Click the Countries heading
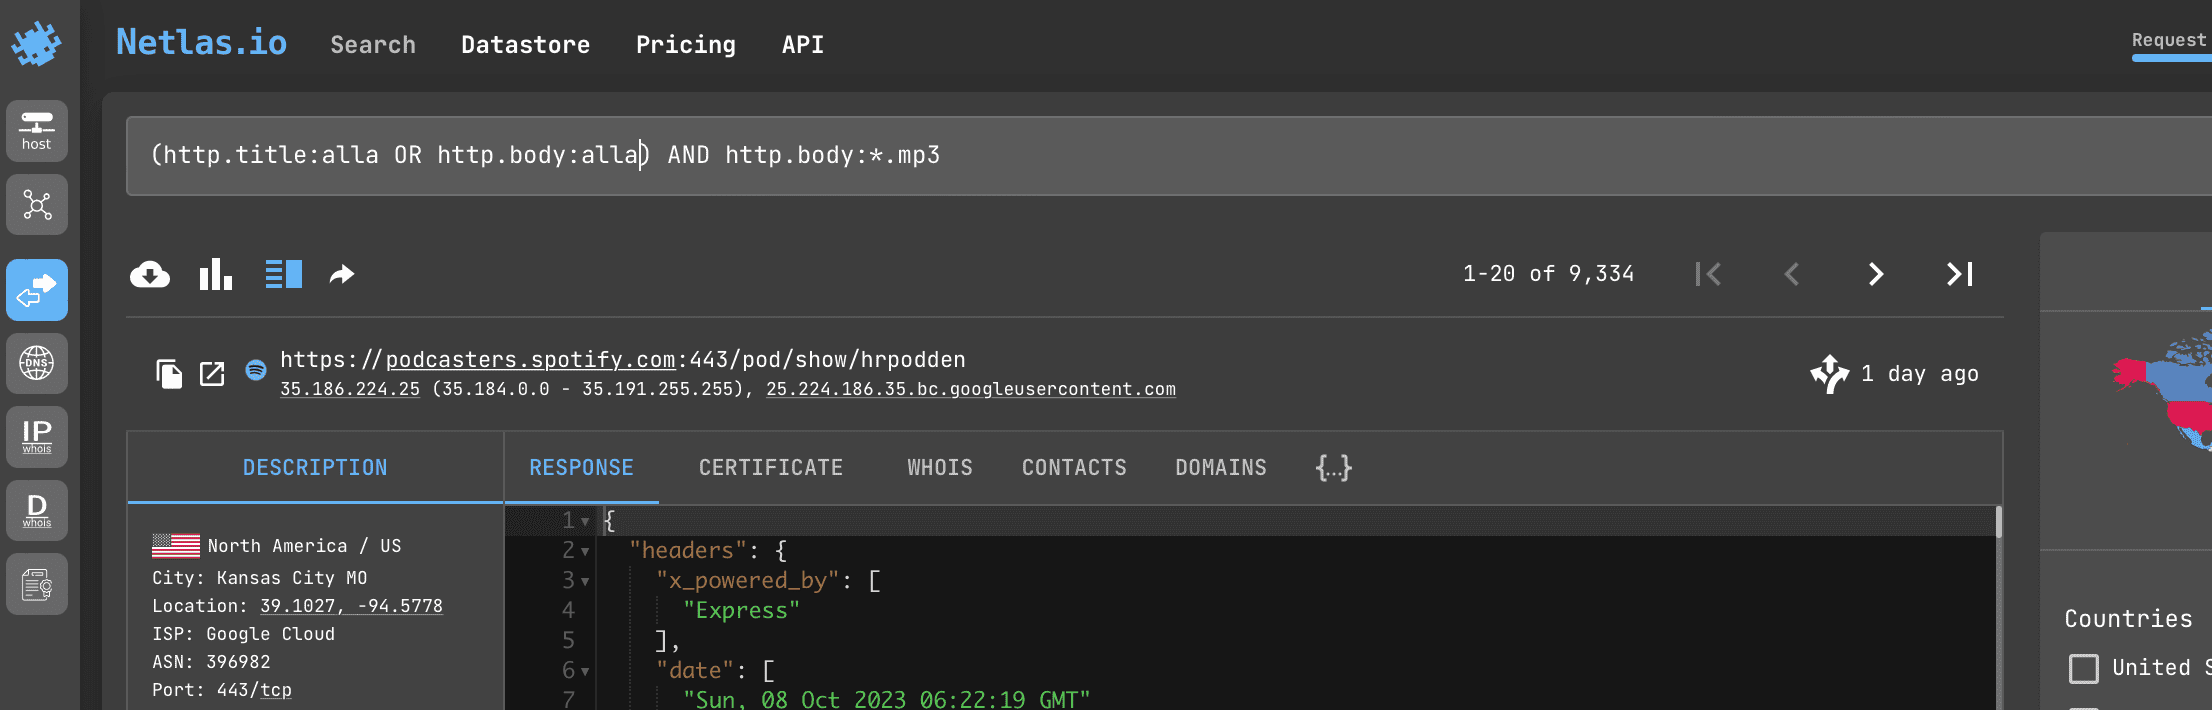2212x710 pixels. coord(2129,619)
